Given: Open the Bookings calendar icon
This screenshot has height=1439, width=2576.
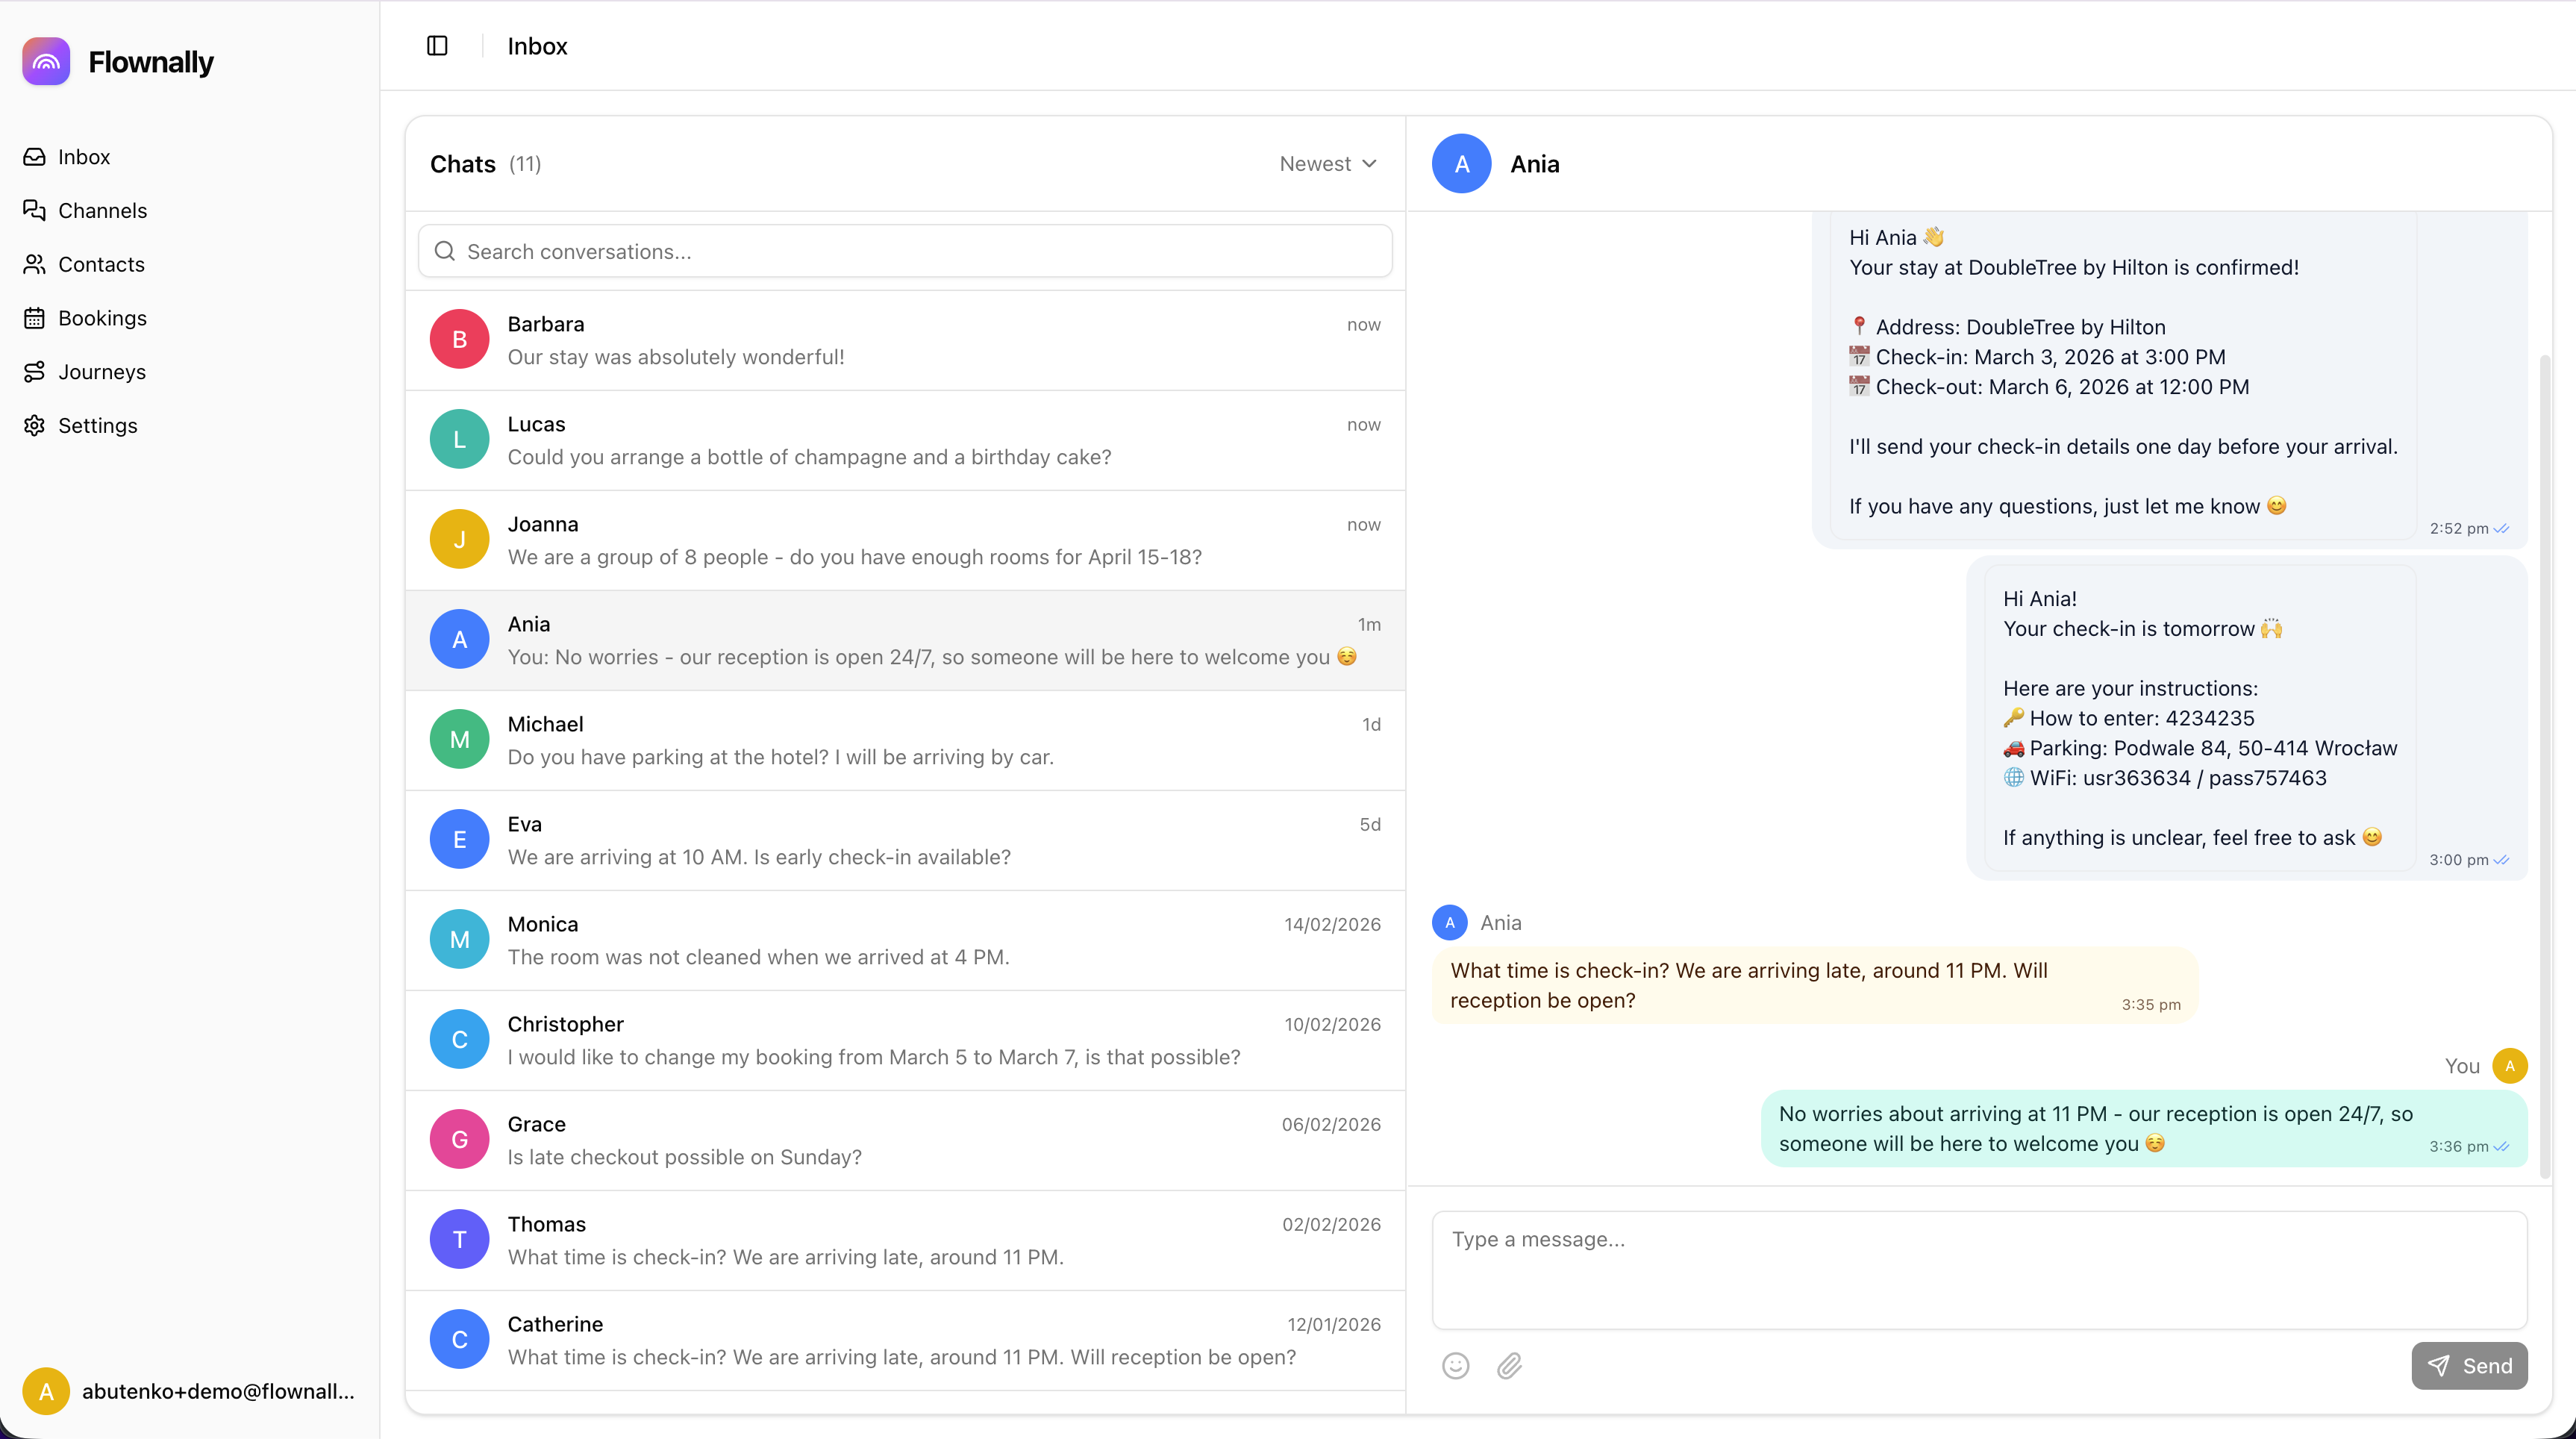Looking at the screenshot, I should click(34, 318).
